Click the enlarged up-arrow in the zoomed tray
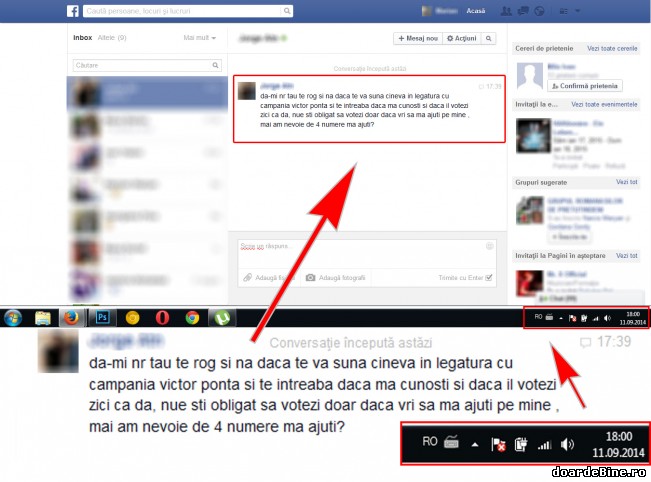Screen dimensions: 651x482 (x=475, y=445)
